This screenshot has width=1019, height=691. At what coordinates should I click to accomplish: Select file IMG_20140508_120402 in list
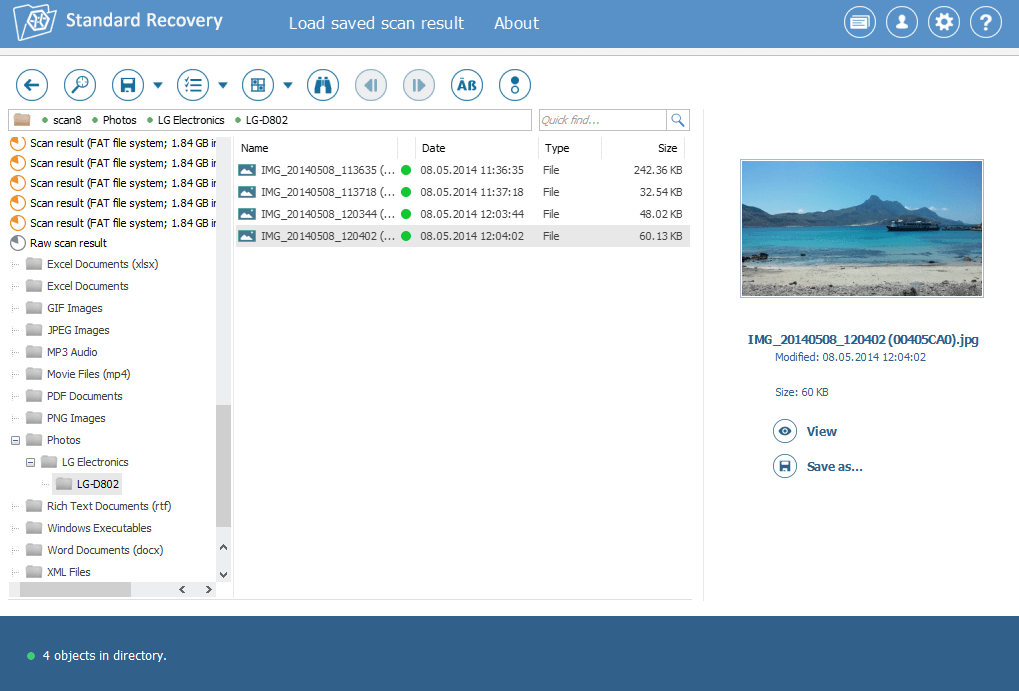point(461,237)
